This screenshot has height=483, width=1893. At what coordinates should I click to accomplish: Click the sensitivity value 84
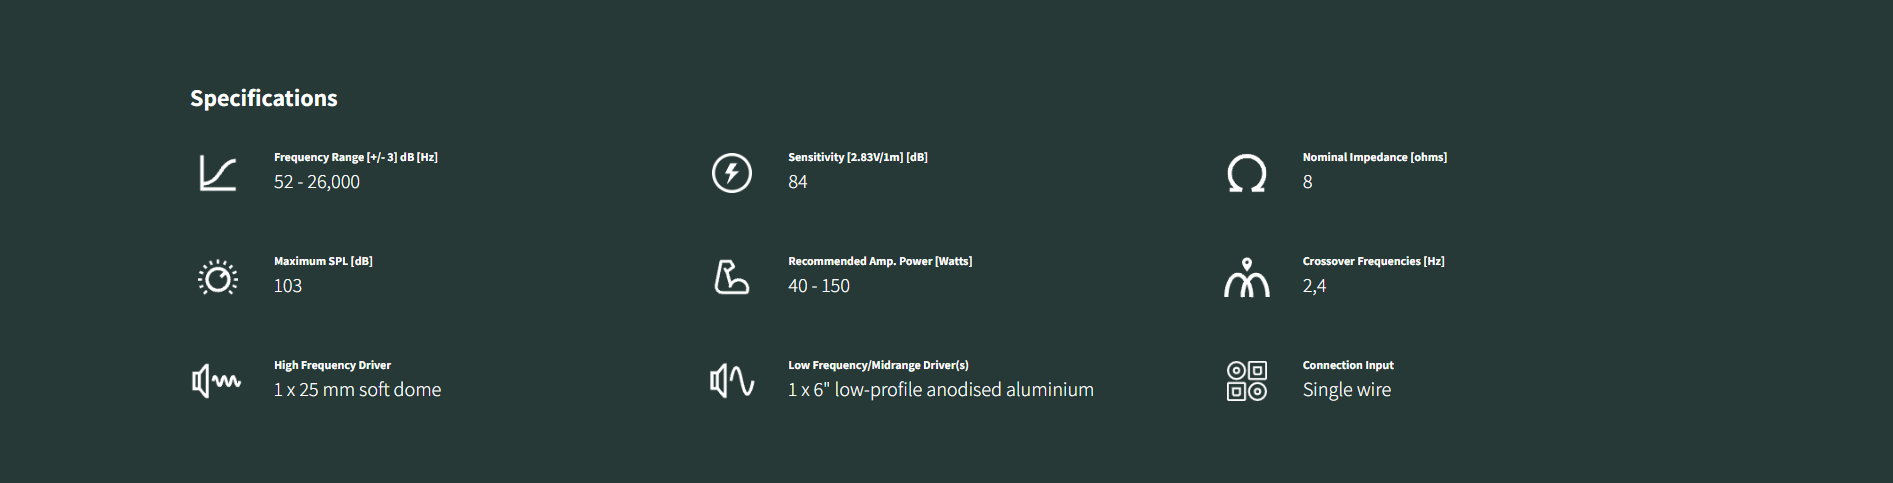(798, 182)
